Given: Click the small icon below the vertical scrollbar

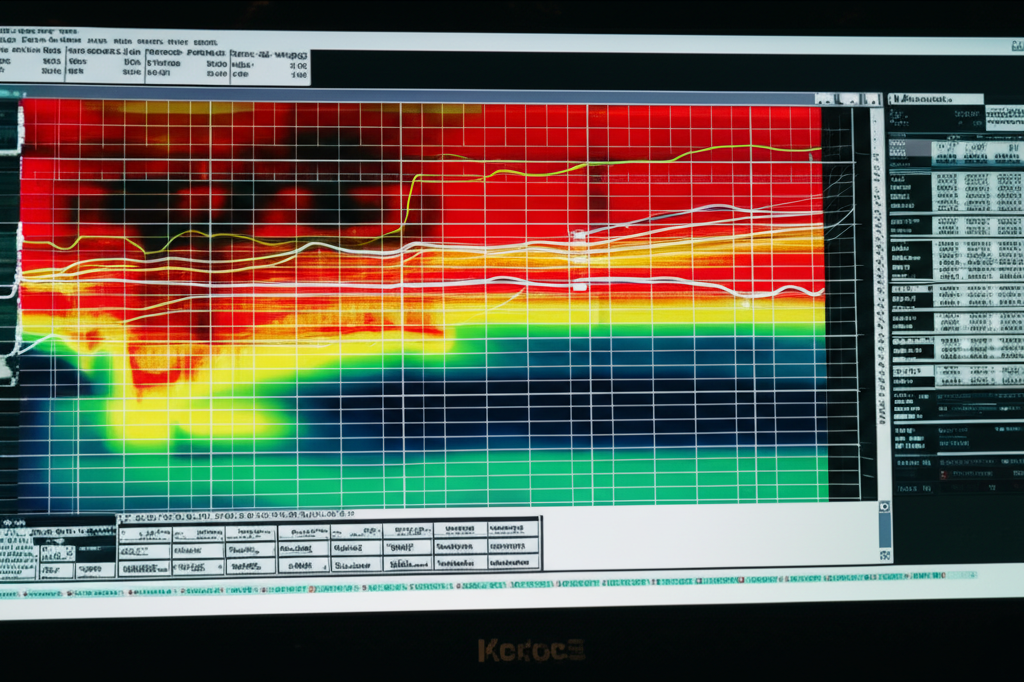Looking at the screenshot, I should click(x=884, y=552).
